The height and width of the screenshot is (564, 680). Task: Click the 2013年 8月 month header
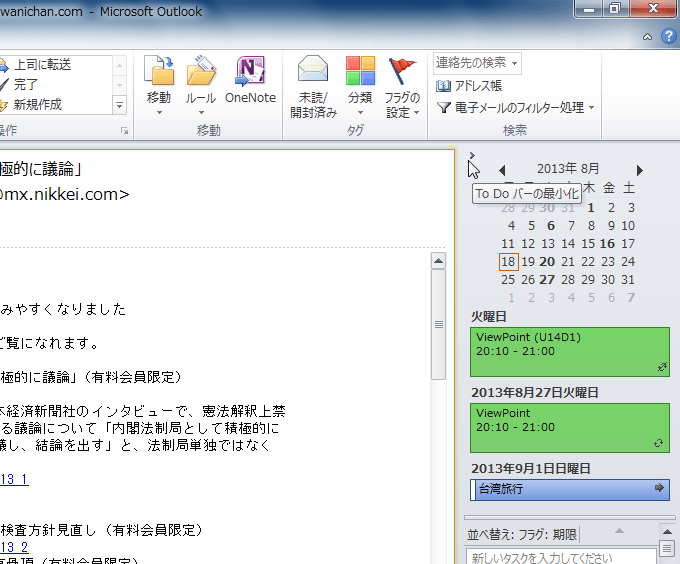(568, 169)
